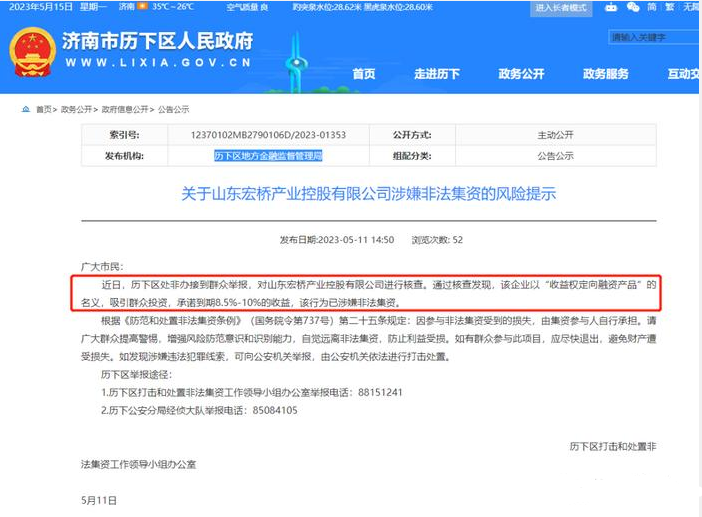
Task: Click 首页 in the breadcrumb trail
Action: (44, 110)
